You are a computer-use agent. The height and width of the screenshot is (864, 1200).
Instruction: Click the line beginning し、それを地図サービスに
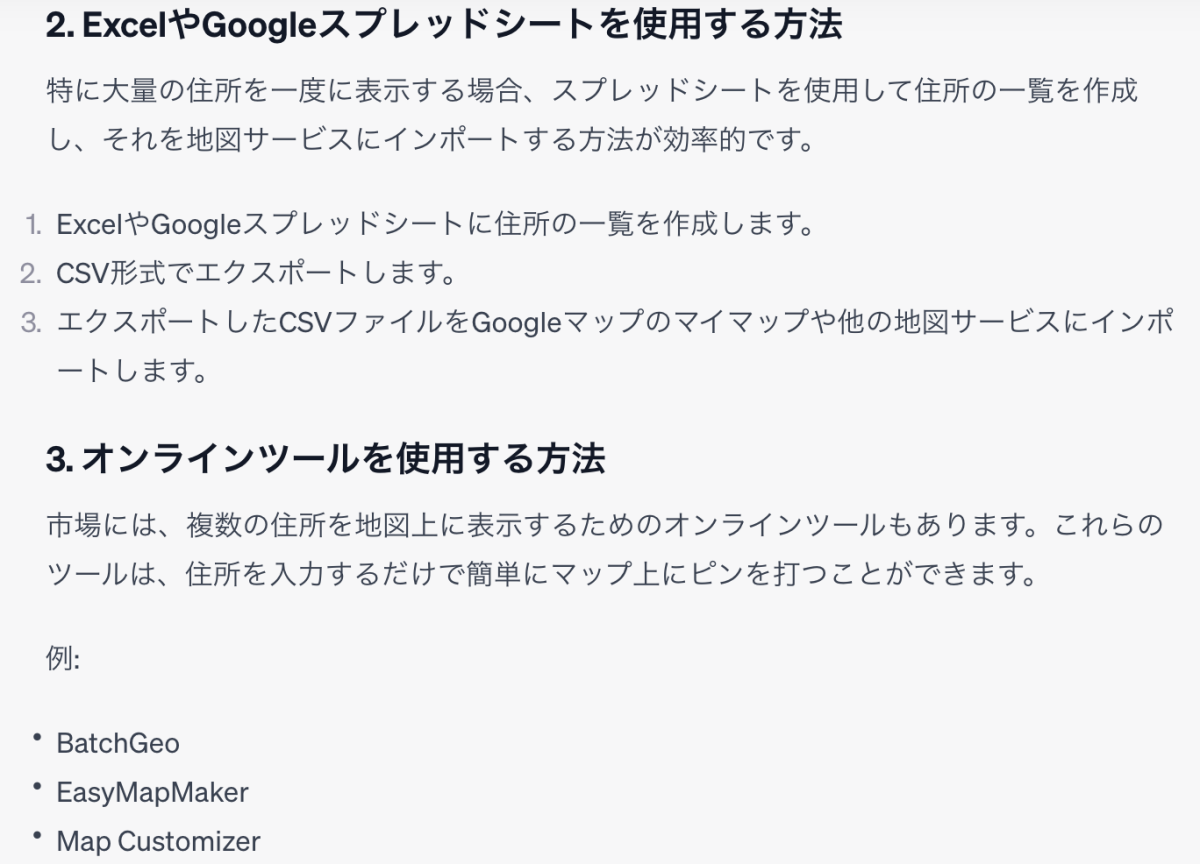point(430,140)
